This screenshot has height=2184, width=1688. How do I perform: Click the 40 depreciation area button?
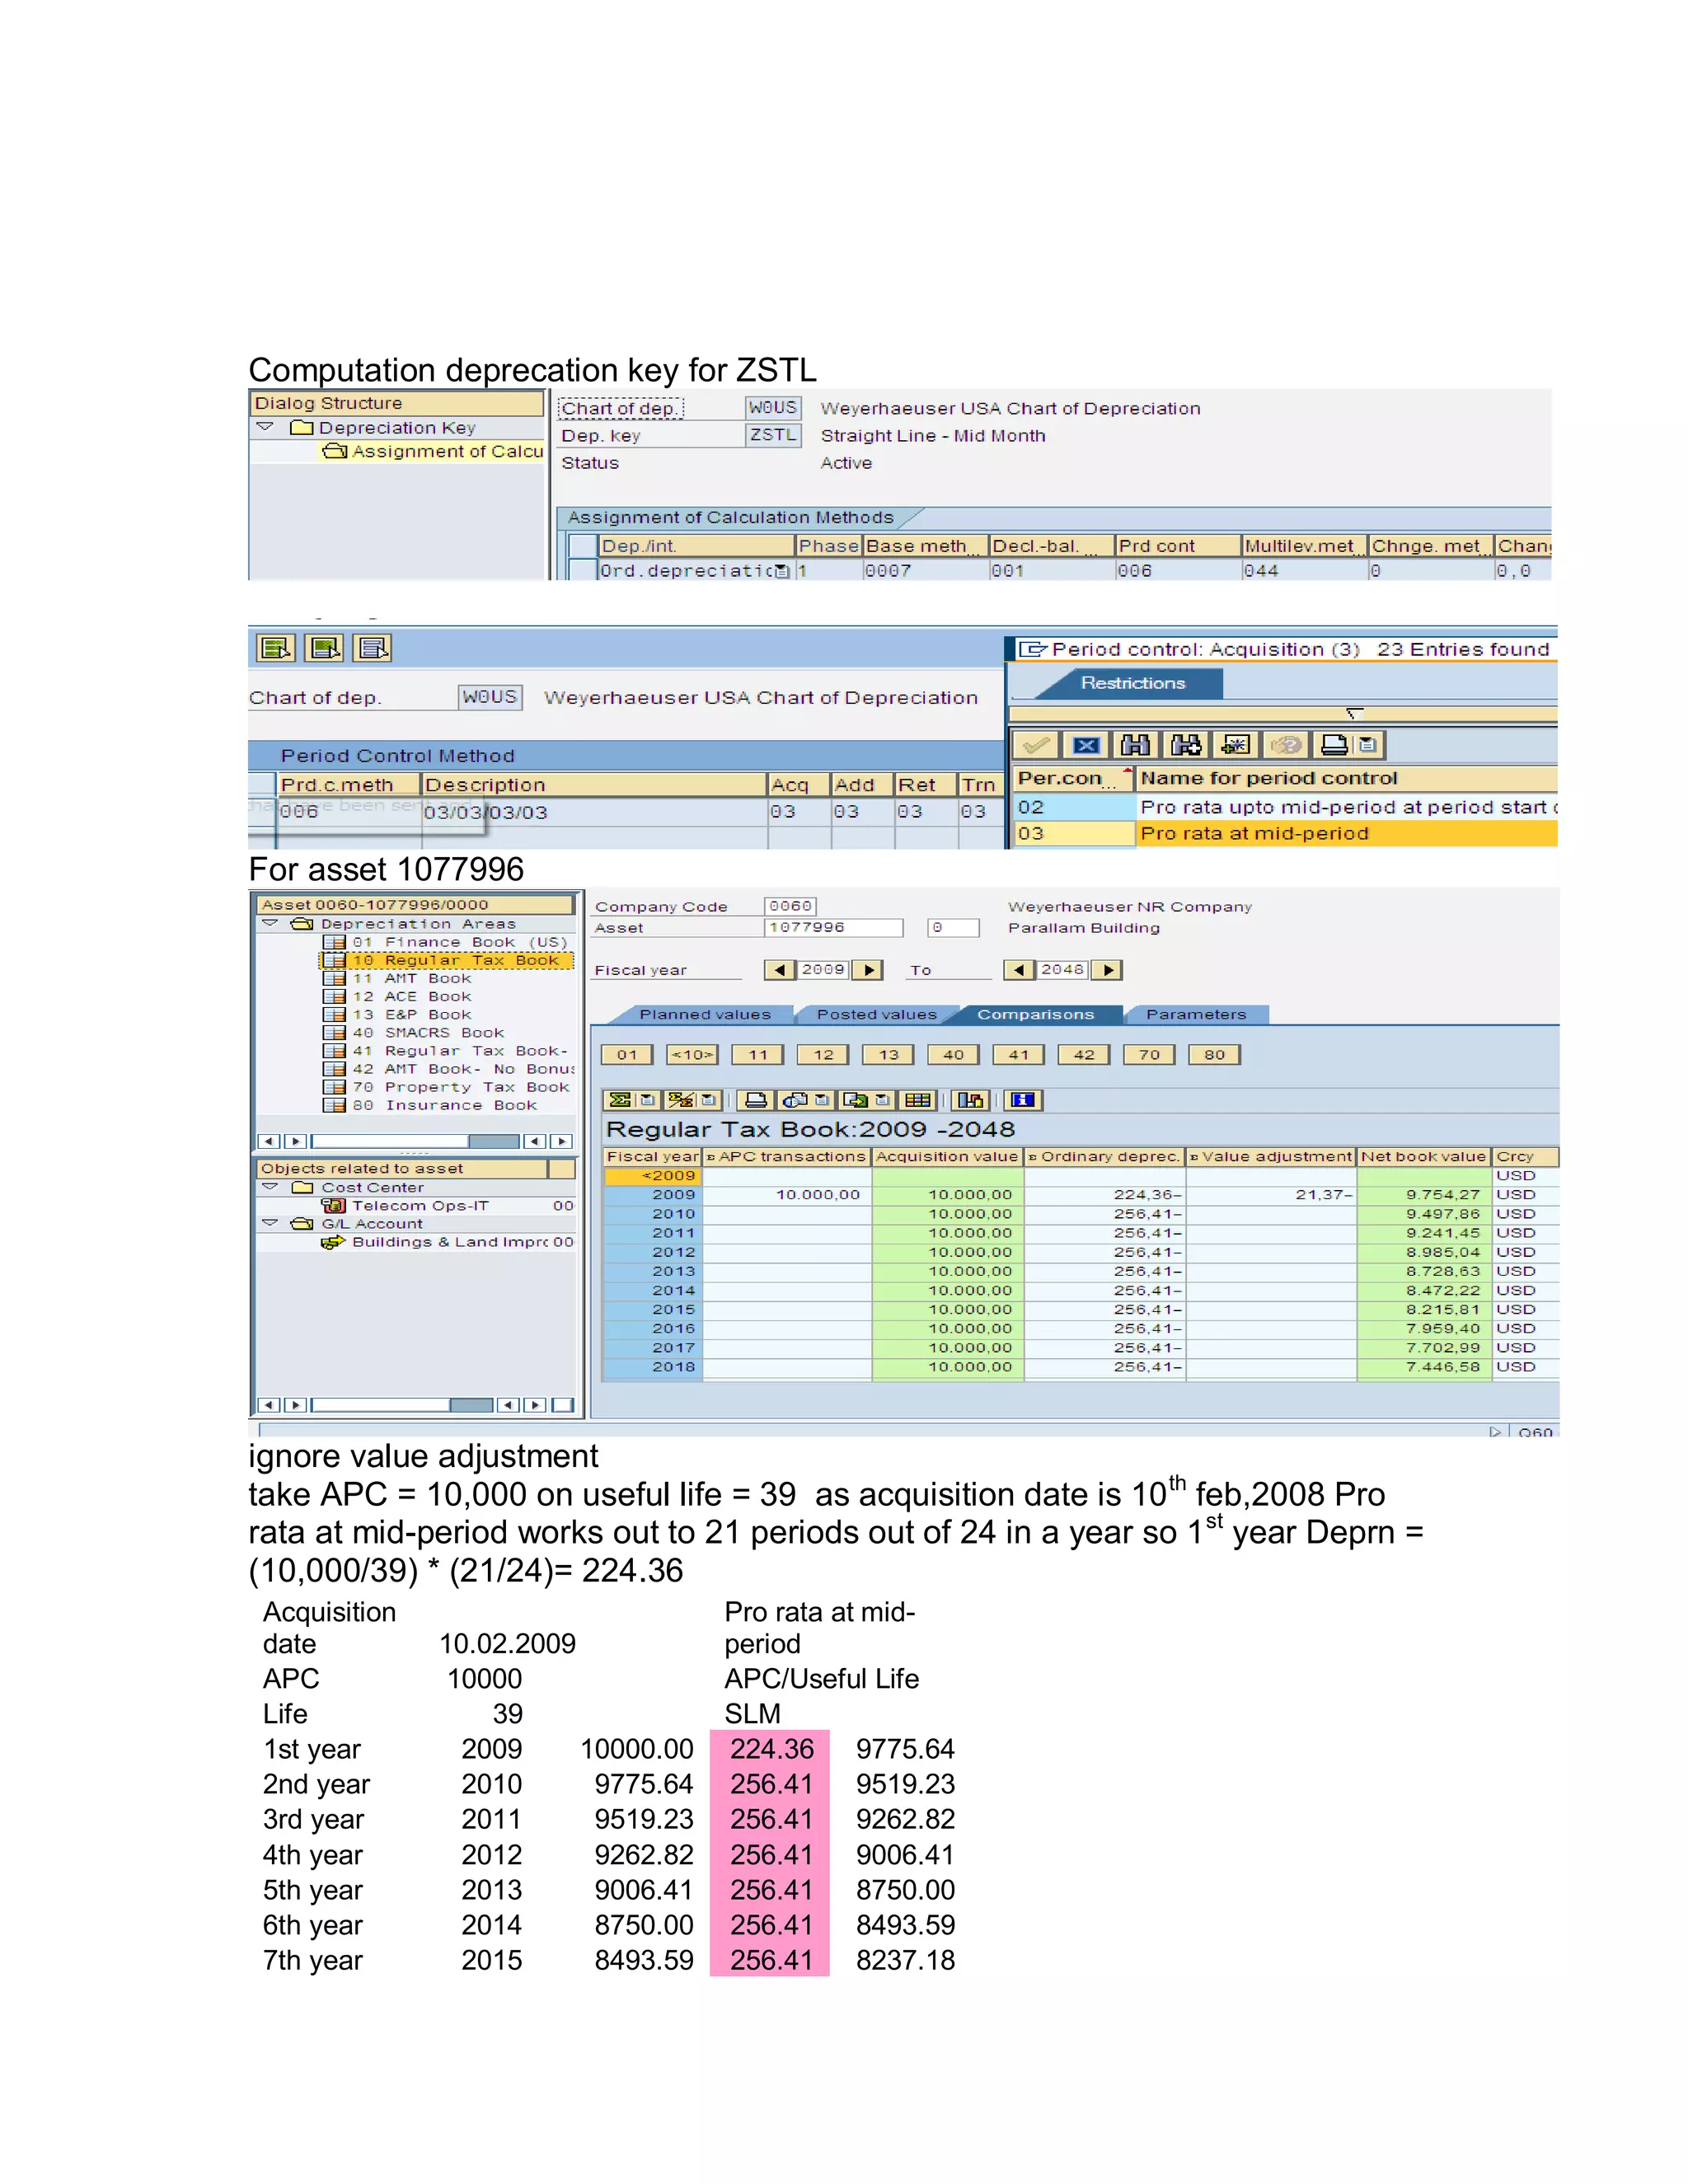click(x=953, y=1055)
